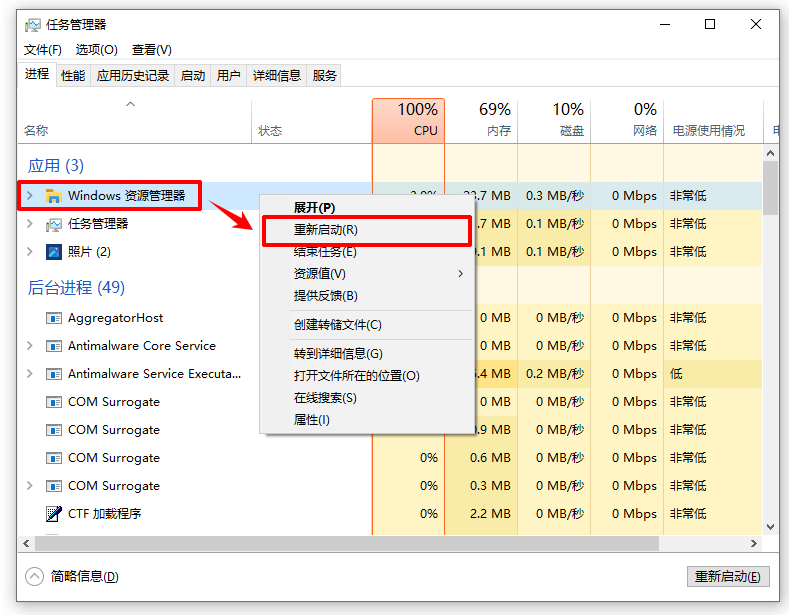
Task: Click the Antimalware Core Service icon
Action: (54, 346)
